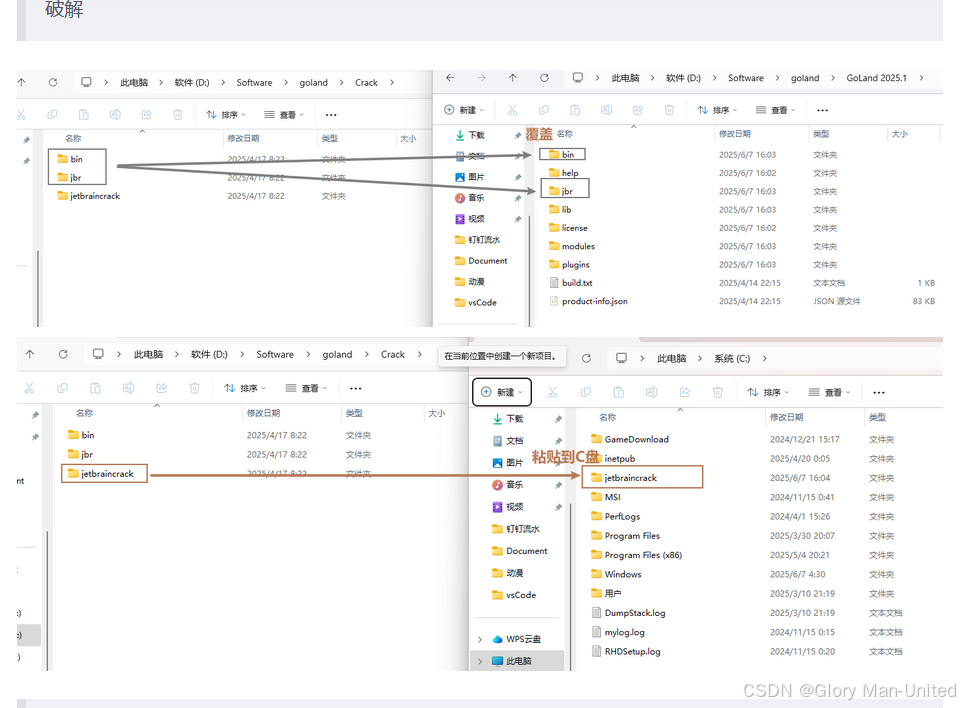Image resolution: width=960 pixels, height=708 pixels.
Task: Open the 查看 view dropdown in the upper Crack window
Action: (284, 115)
